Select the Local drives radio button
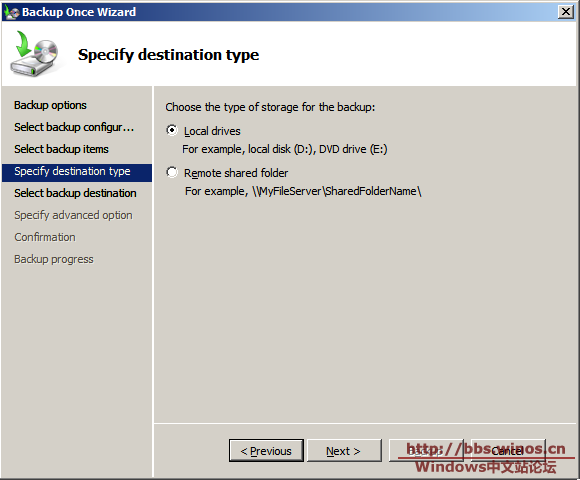 tap(172, 130)
